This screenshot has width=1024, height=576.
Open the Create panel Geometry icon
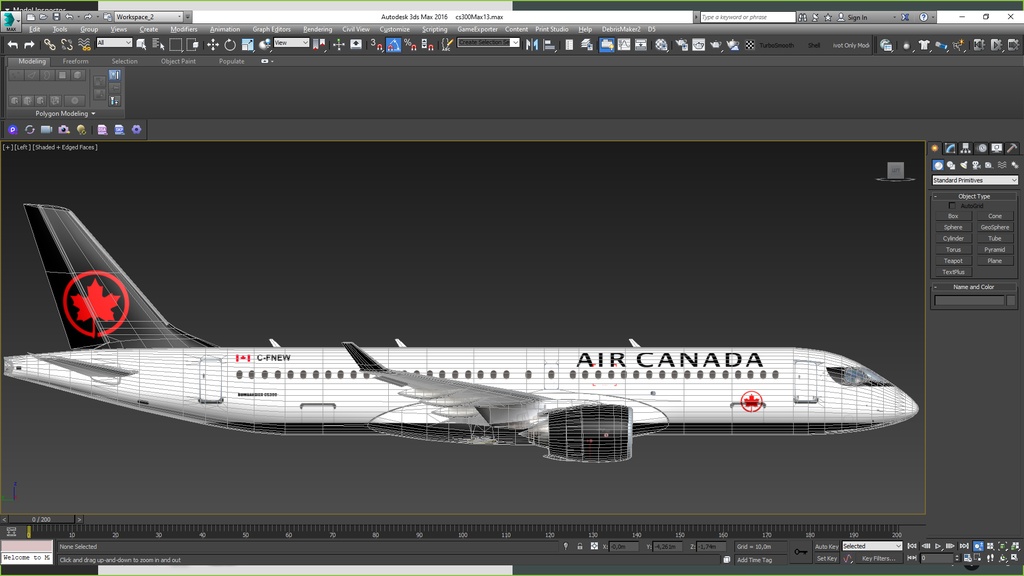click(x=937, y=164)
